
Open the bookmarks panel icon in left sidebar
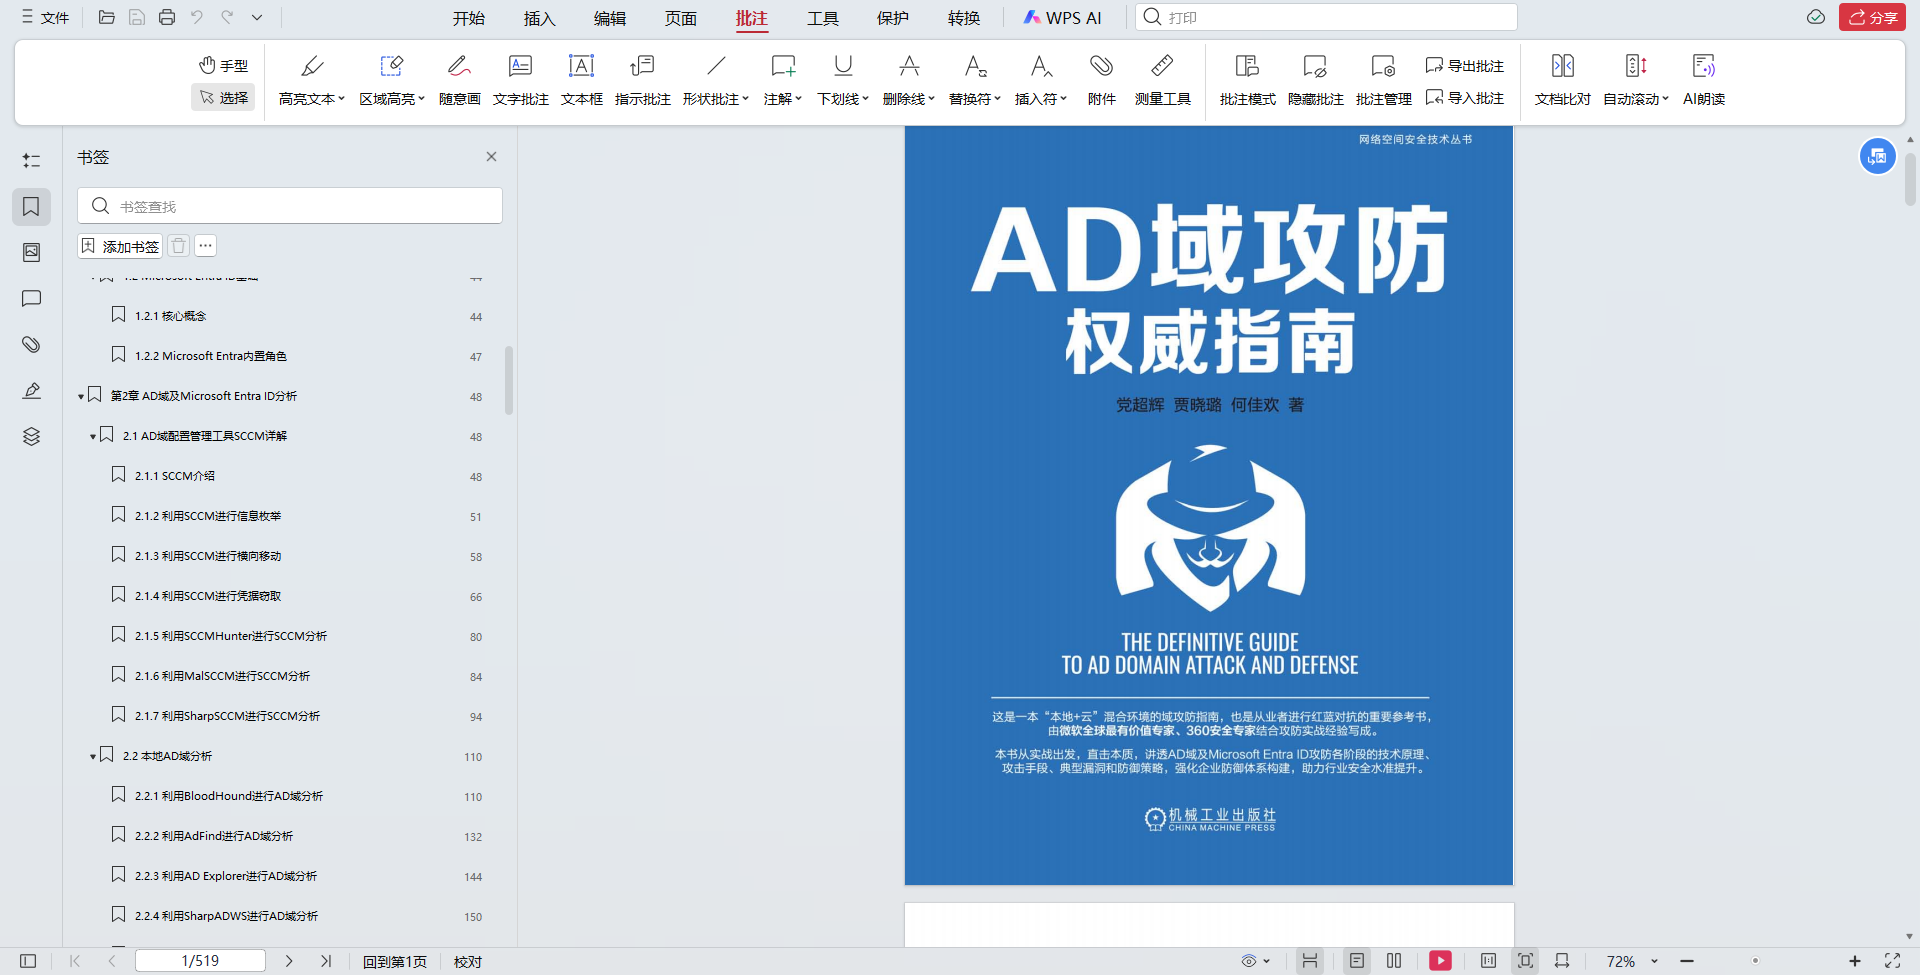pos(31,206)
